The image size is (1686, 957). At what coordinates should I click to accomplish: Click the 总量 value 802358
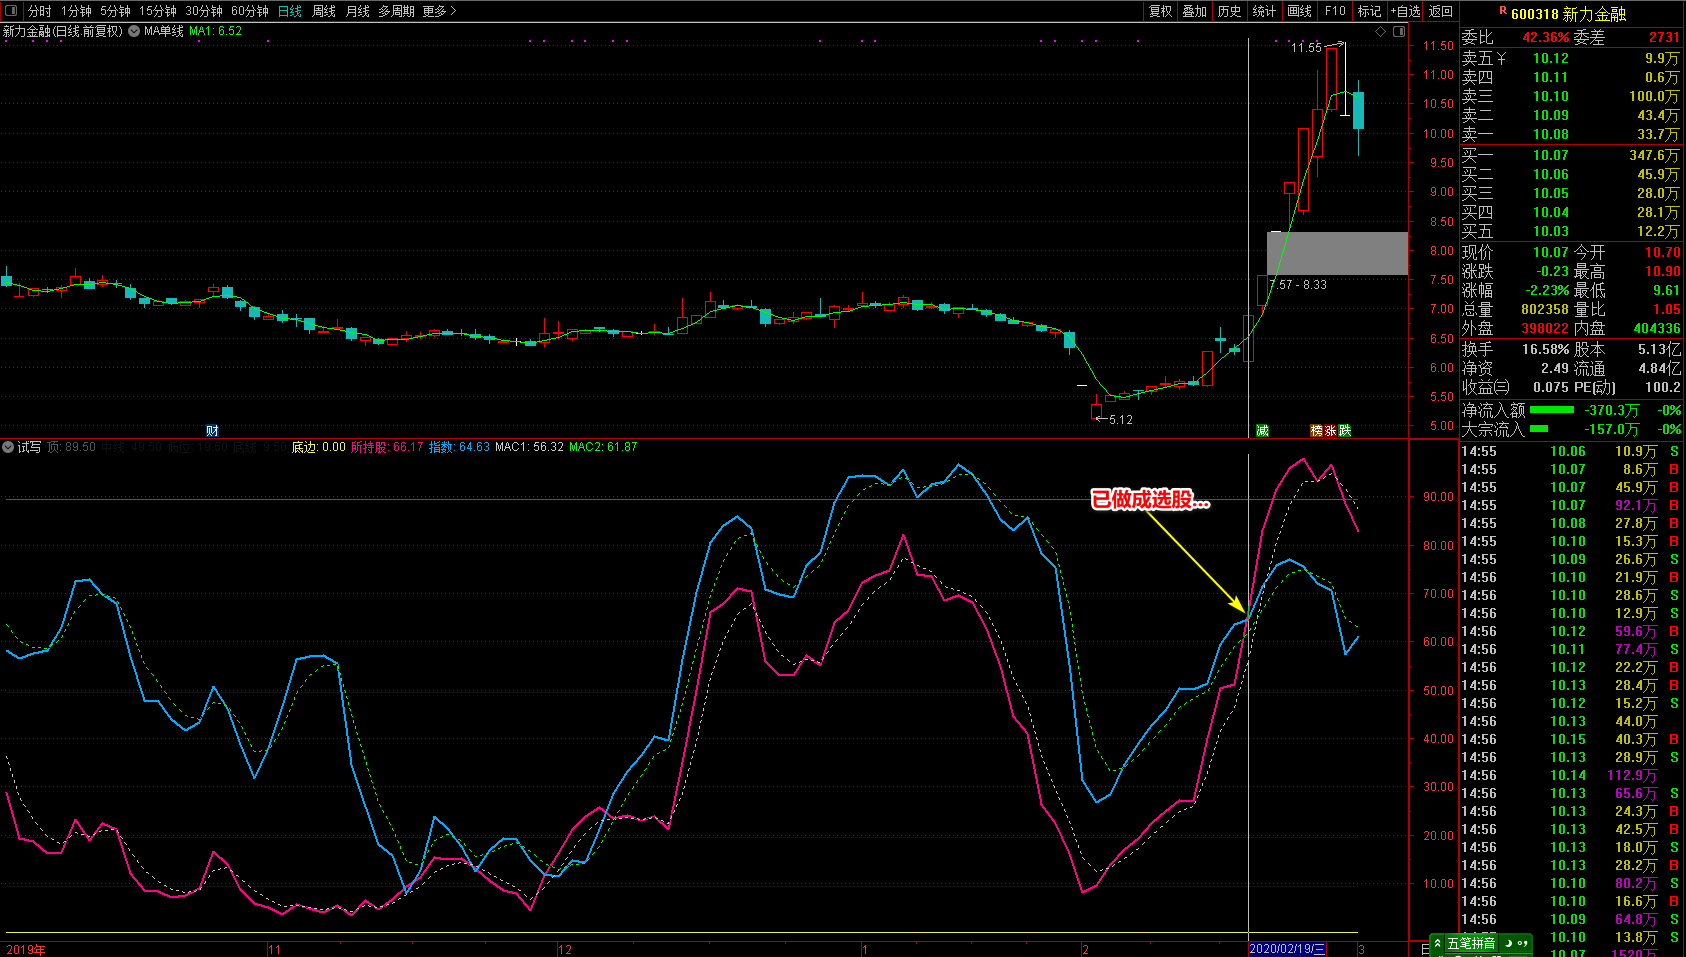pyautogui.click(x=1545, y=310)
